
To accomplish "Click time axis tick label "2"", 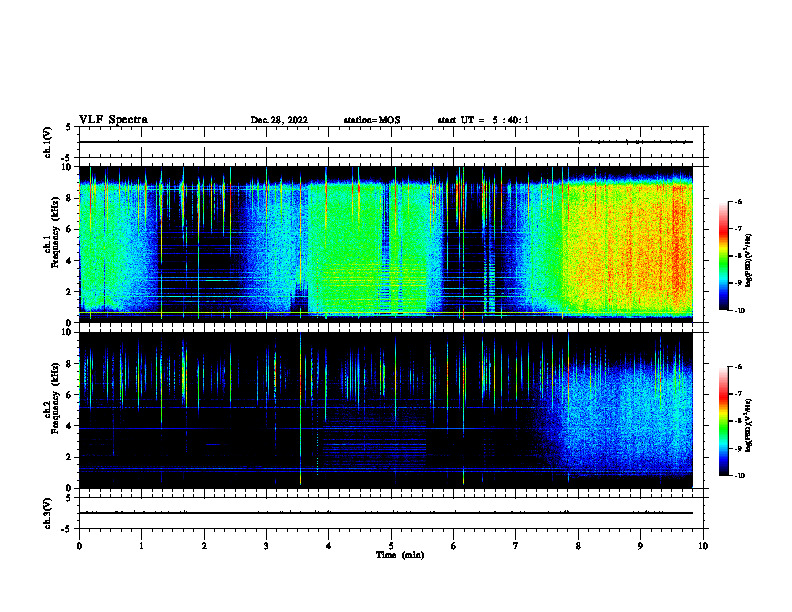I will pos(204,546).
